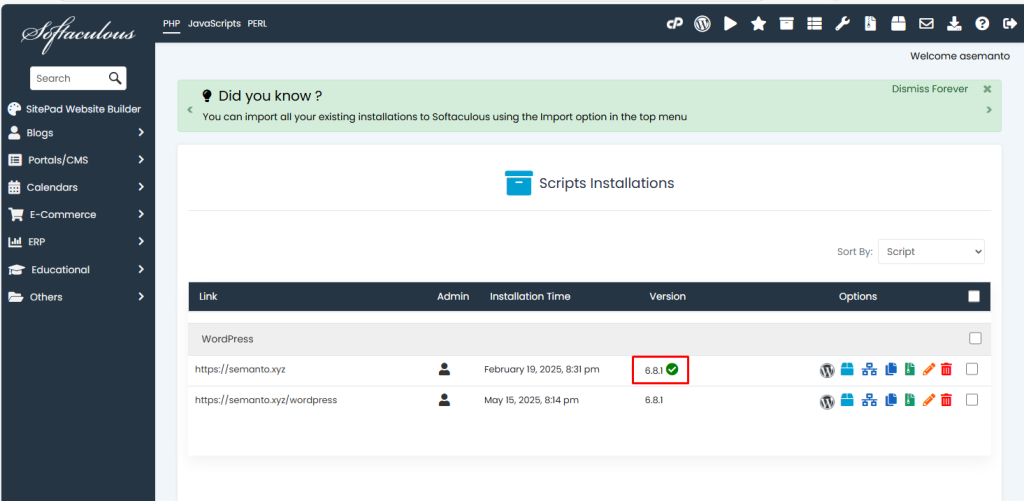This screenshot has height=501, width=1024.
Task: Open the admin user icon for semanto.xyz
Action: (x=445, y=369)
